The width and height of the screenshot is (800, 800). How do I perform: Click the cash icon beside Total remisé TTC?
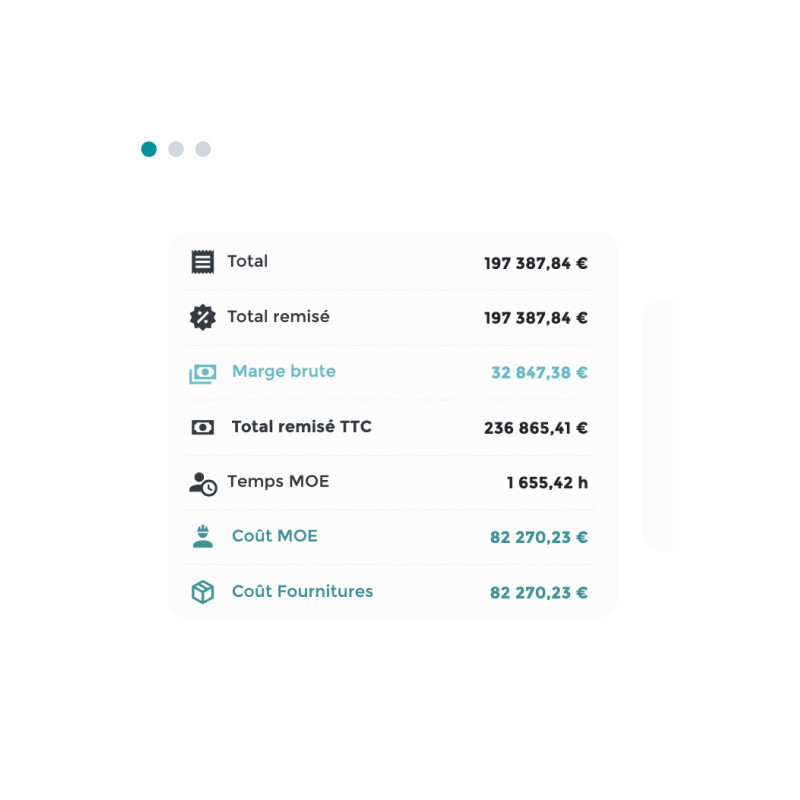click(203, 427)
